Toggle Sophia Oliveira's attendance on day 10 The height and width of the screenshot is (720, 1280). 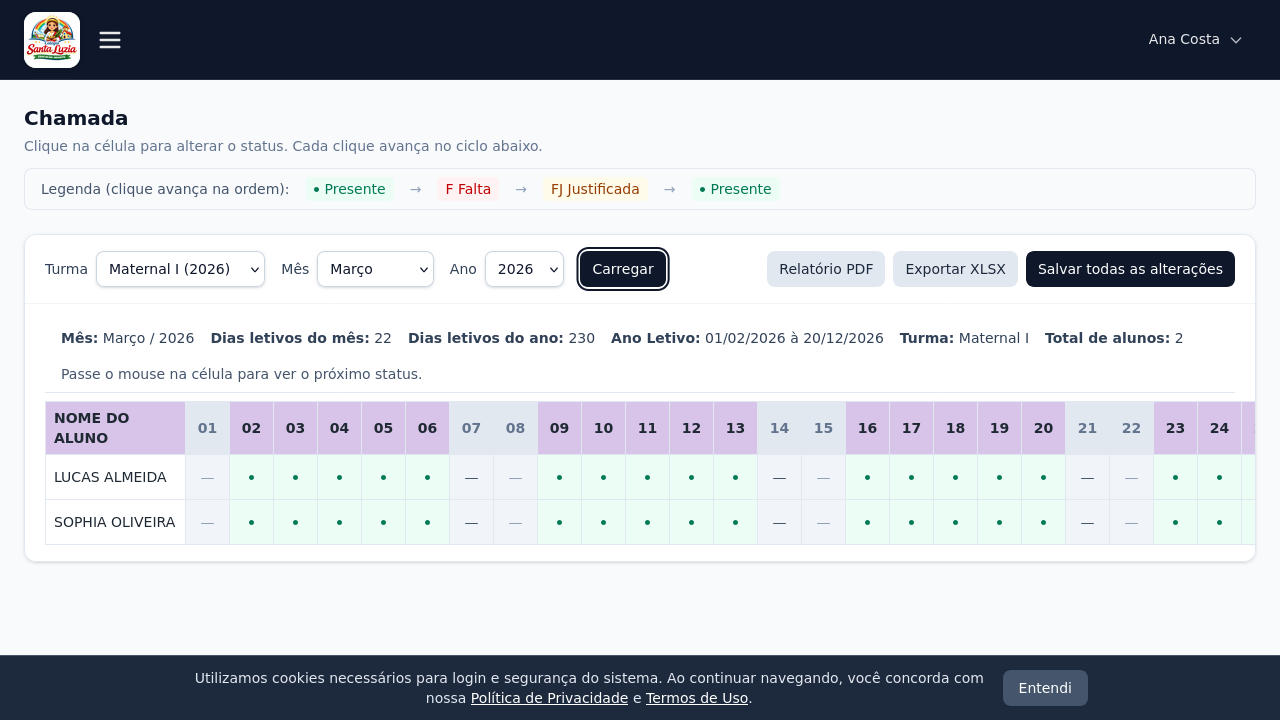(x=603, y=522)
